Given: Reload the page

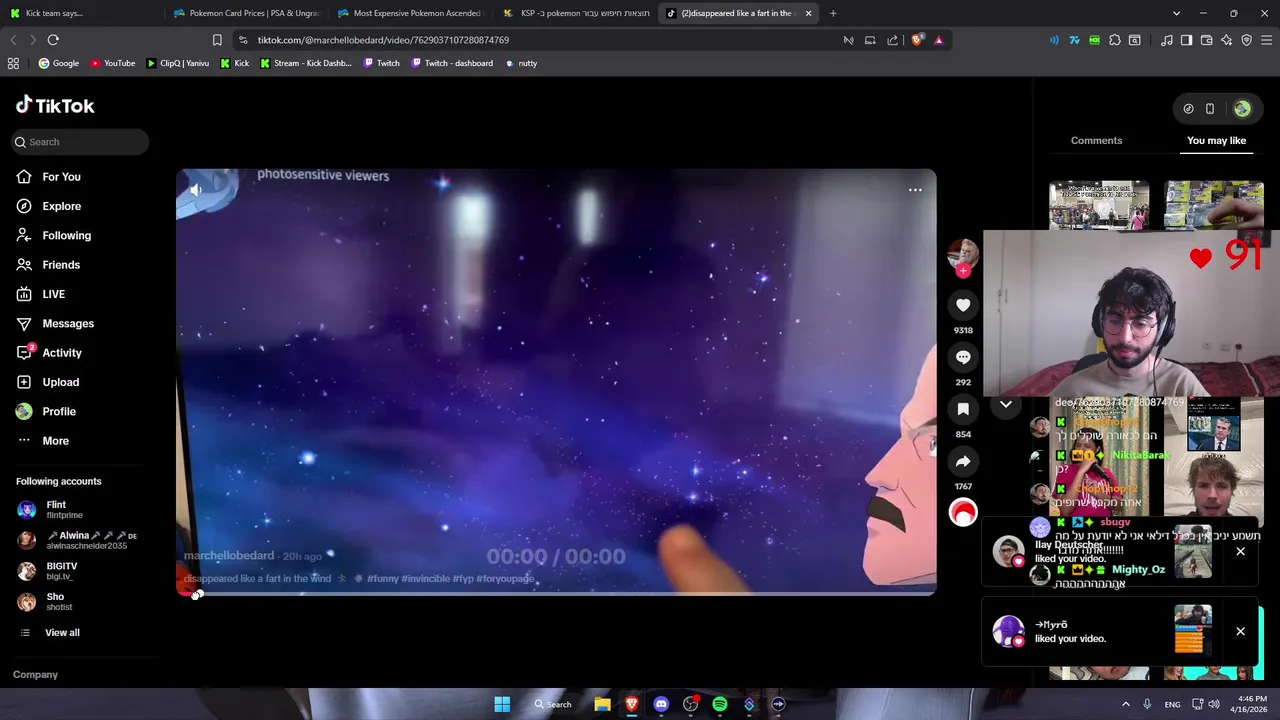Looking at the screenshot, I should point(53,40).
